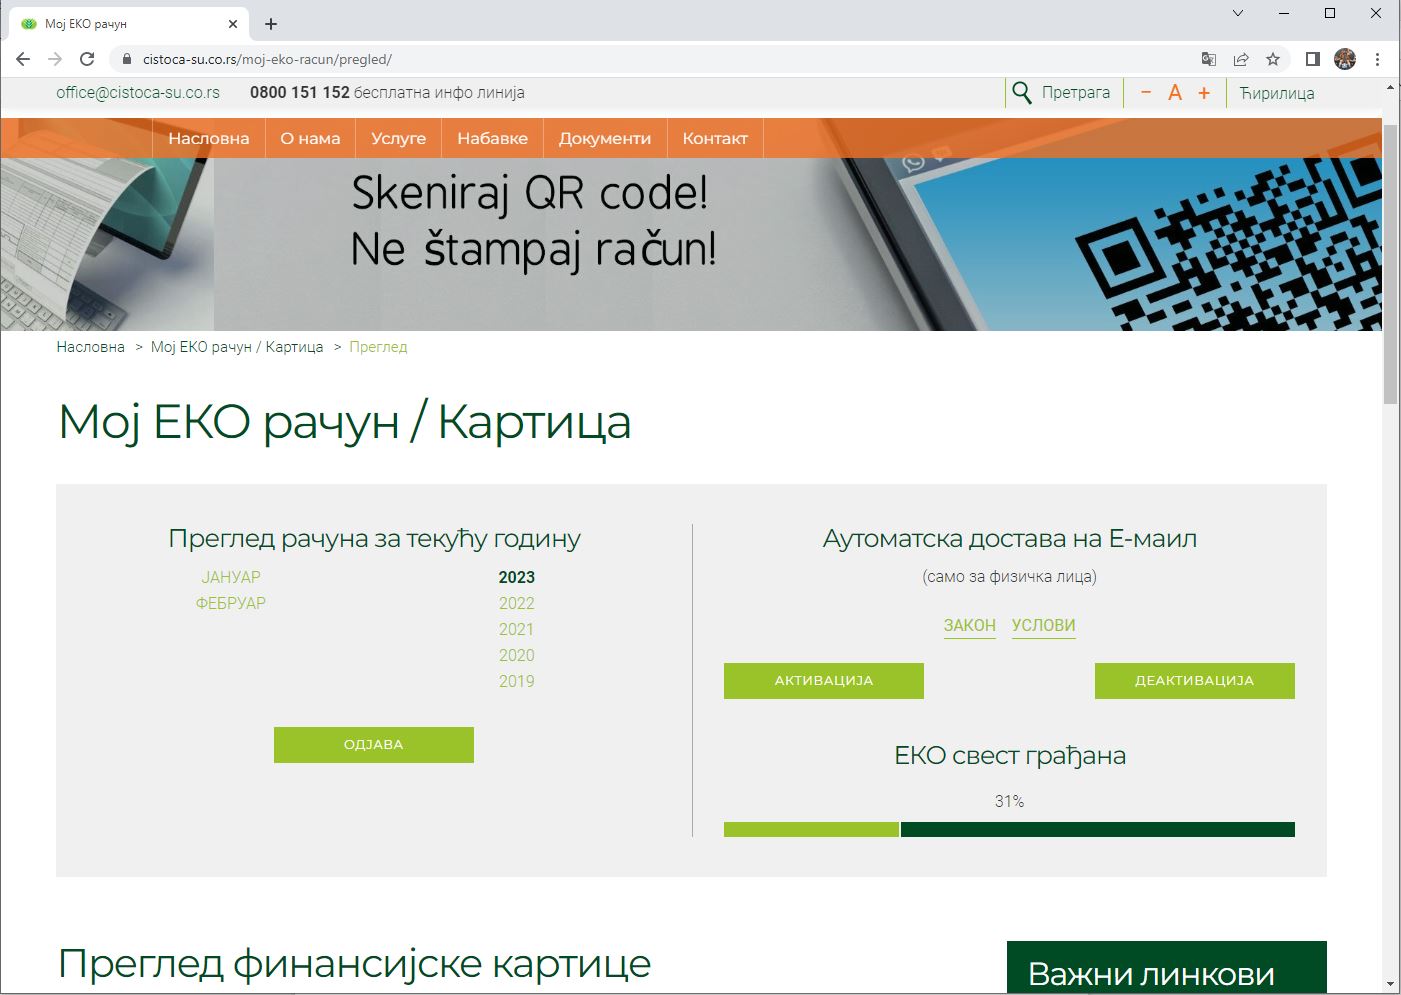1401x995 pixels.
Task: Reset font size with the A icon
Action: coord(1175,93)
